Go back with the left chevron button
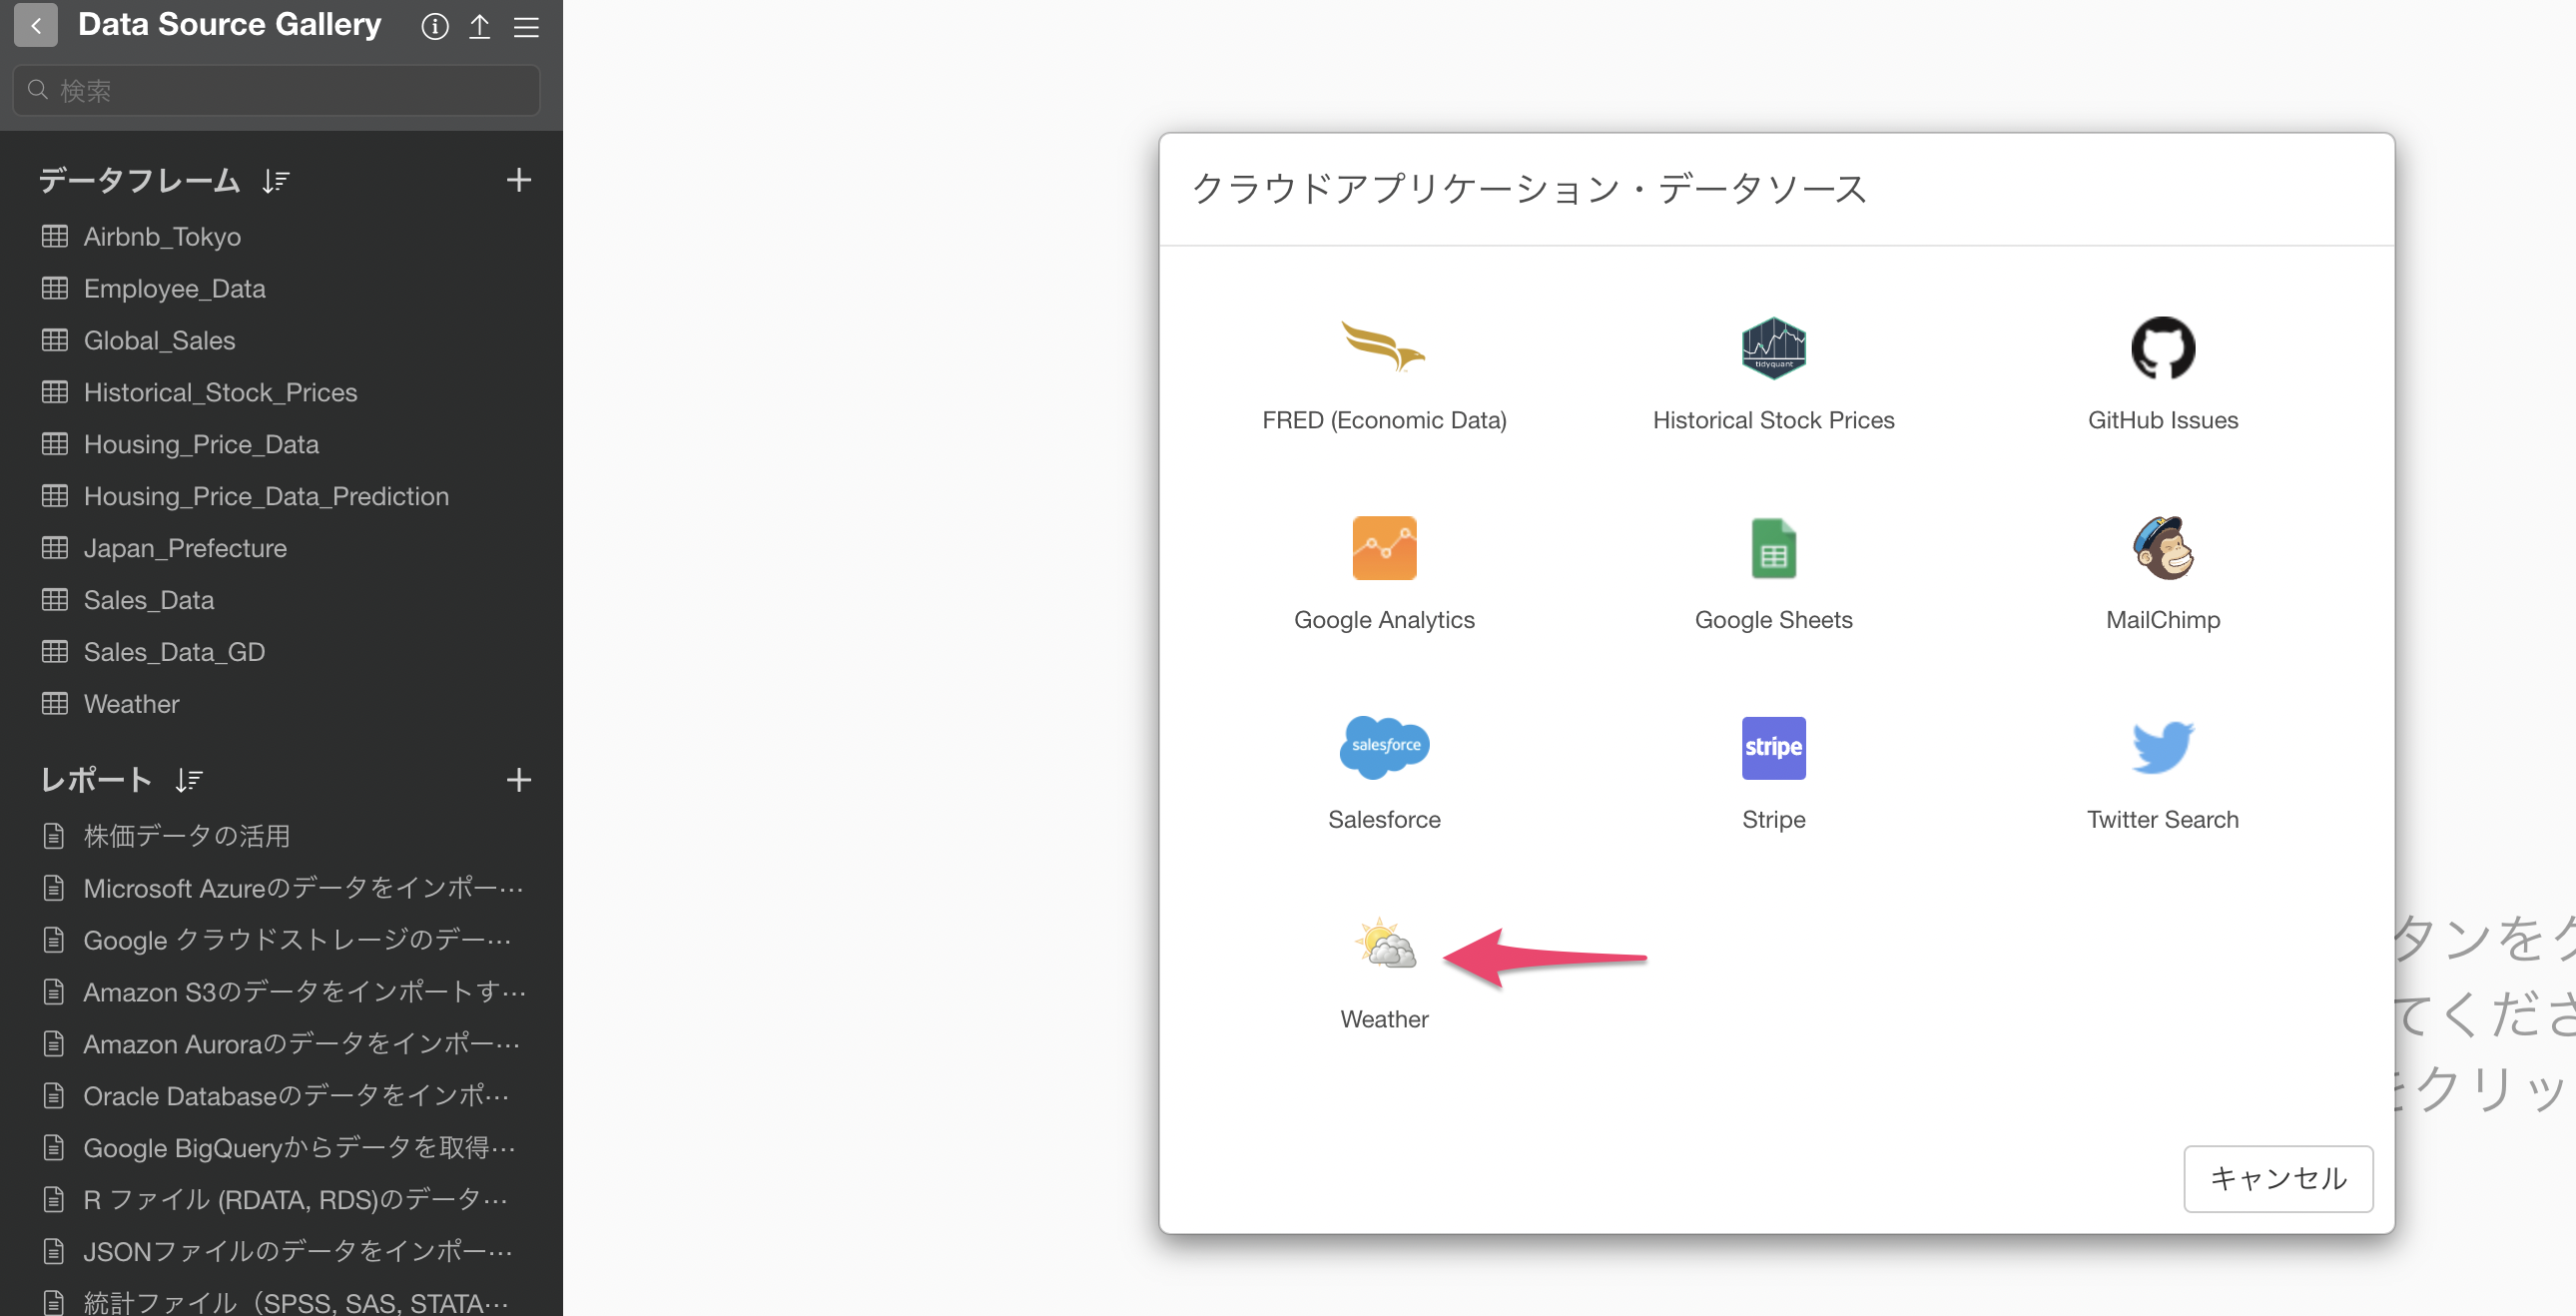Image resolution: width=2576 pixels, height=1316 pixels. (x=36, y=25)
